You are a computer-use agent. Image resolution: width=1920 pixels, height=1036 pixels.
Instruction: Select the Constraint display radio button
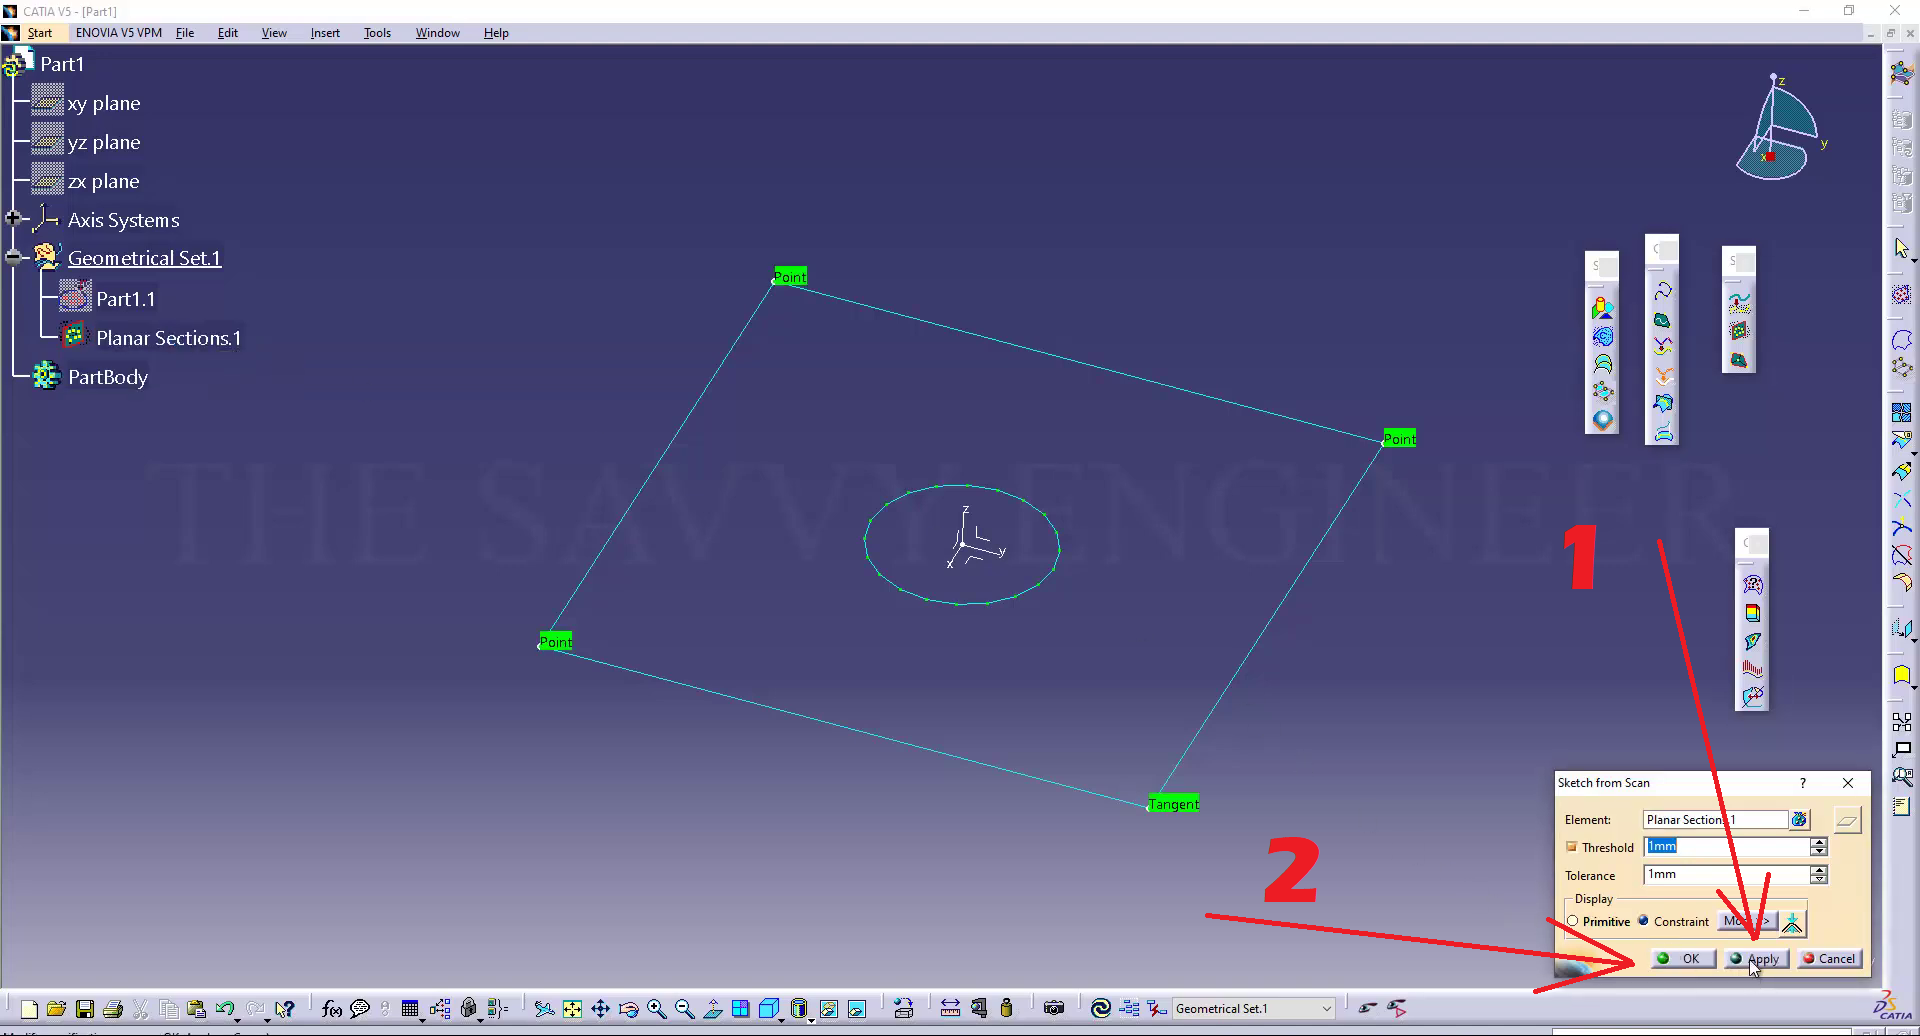[x=1643, y=921]
